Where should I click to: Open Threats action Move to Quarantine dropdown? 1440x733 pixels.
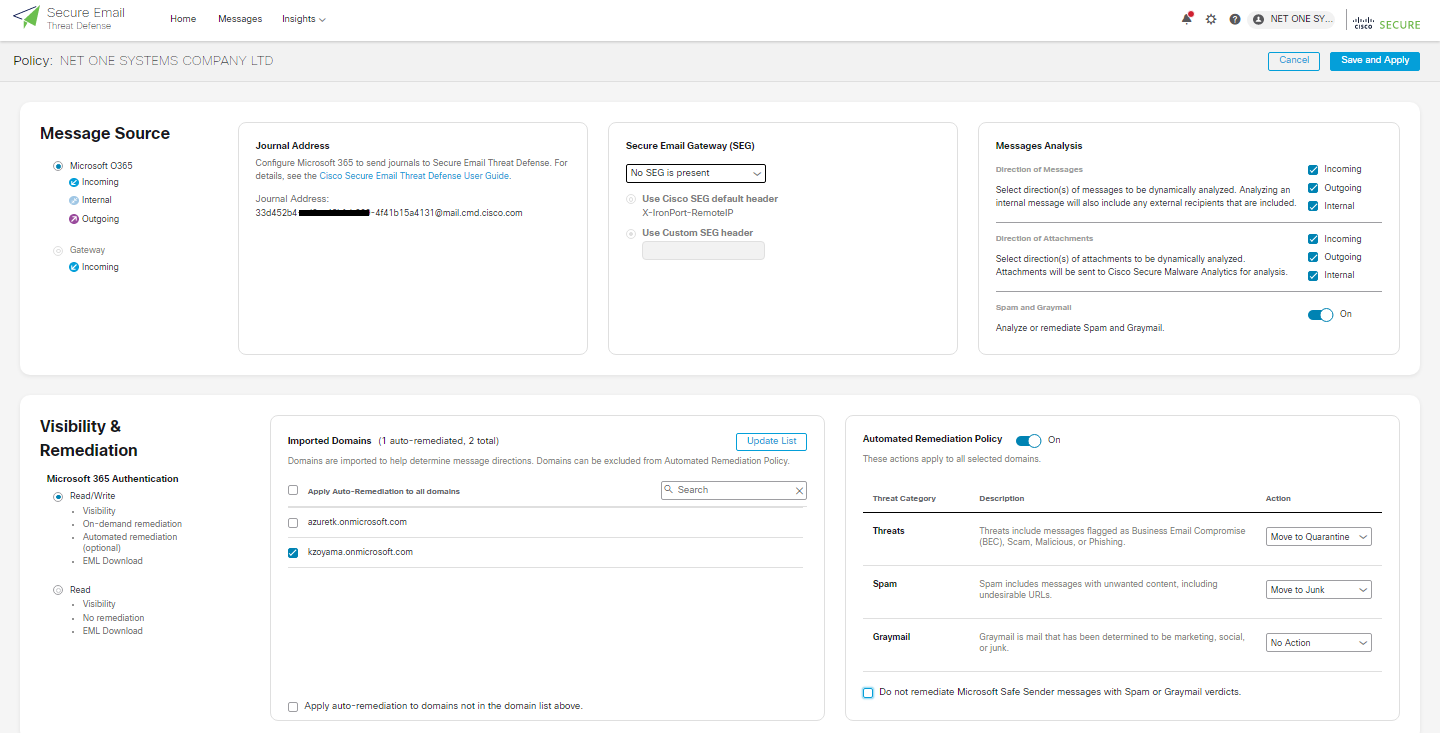pos(1318,537)
